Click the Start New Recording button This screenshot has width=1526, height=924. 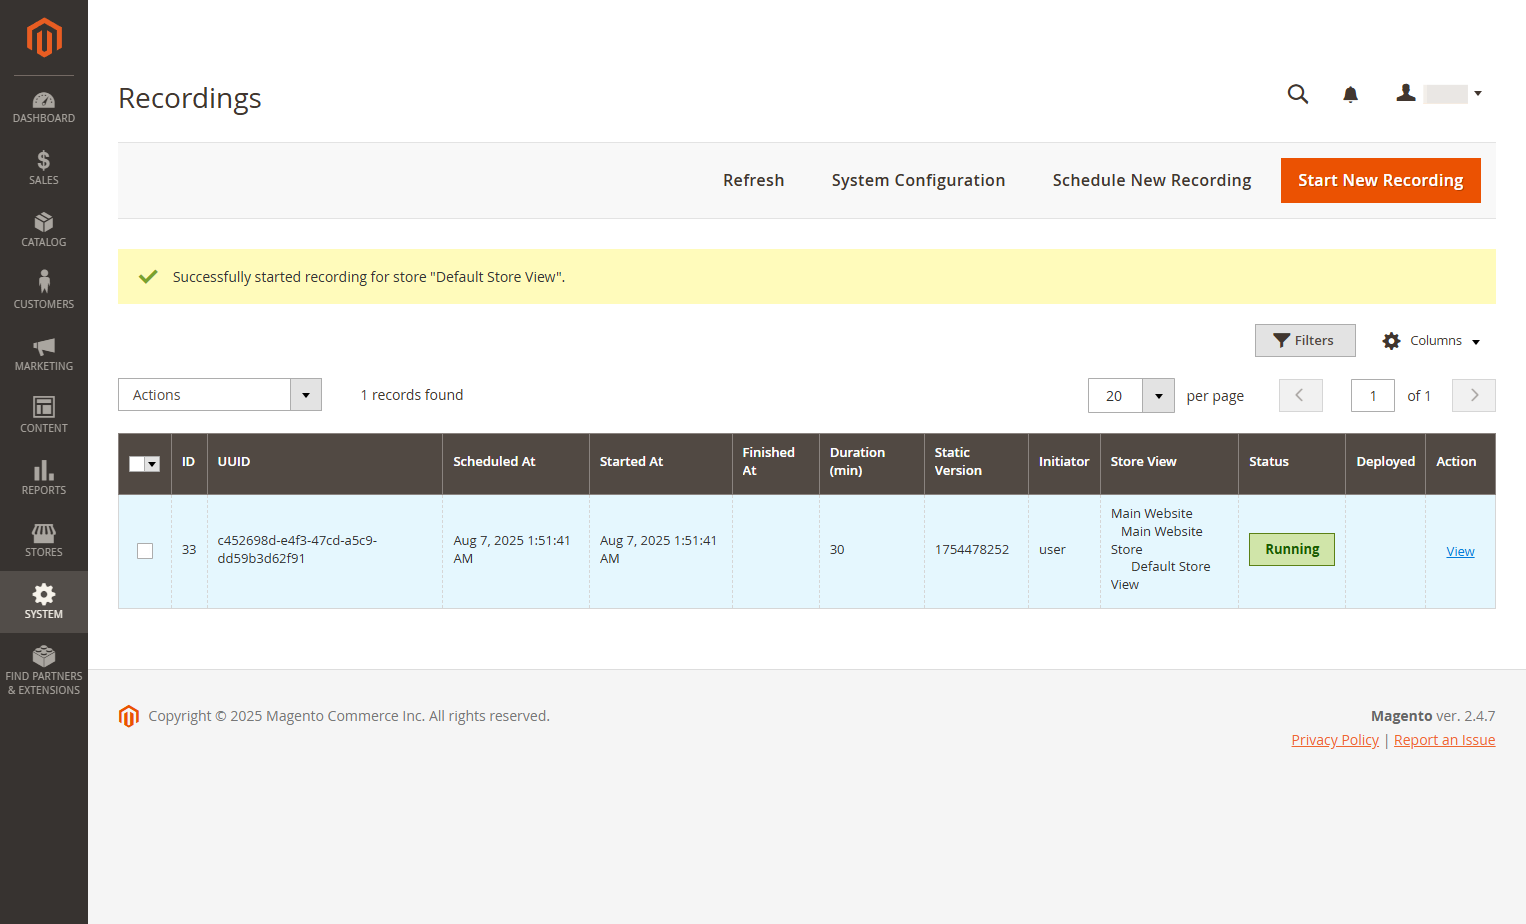point(1380,180)
